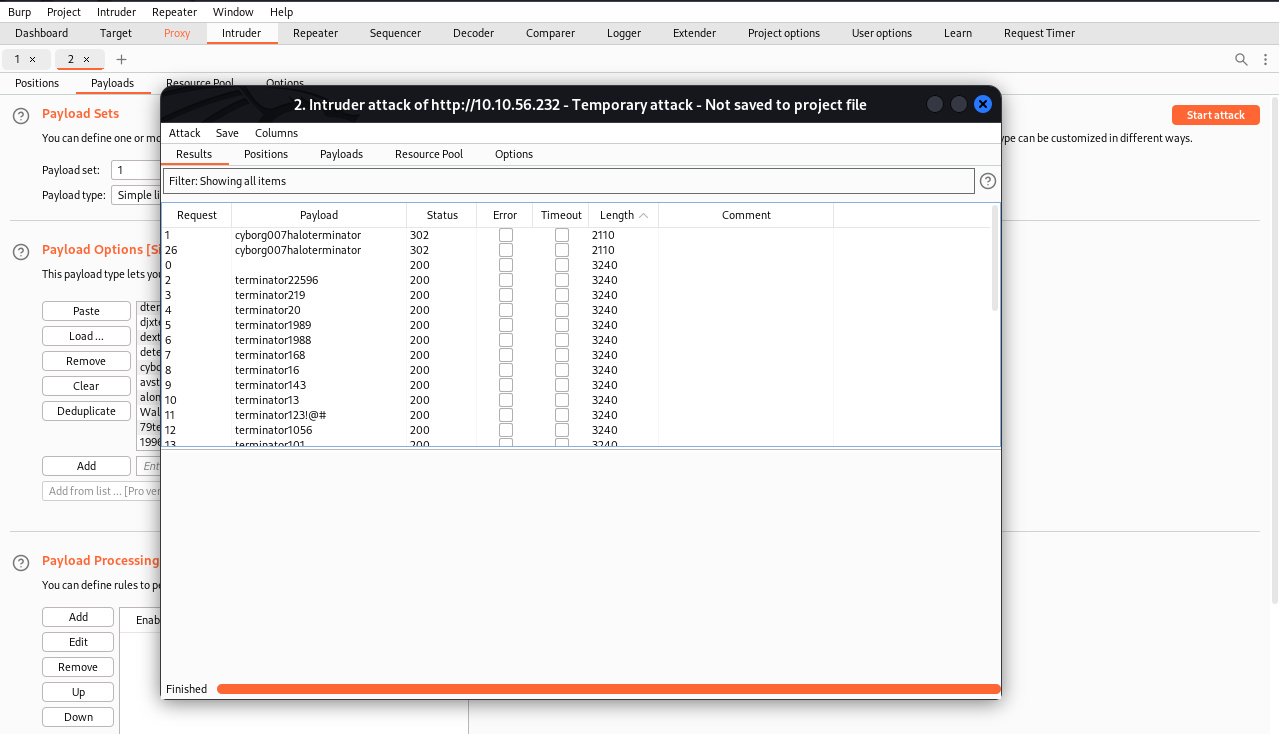Select the terminator1988 result row
This screenshot has height=734, width=1279.
click(x=576, y=340)
